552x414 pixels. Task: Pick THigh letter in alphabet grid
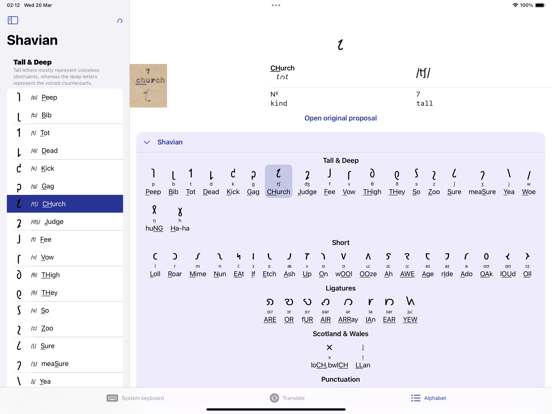pyautogui.click(x=372, y=182)
